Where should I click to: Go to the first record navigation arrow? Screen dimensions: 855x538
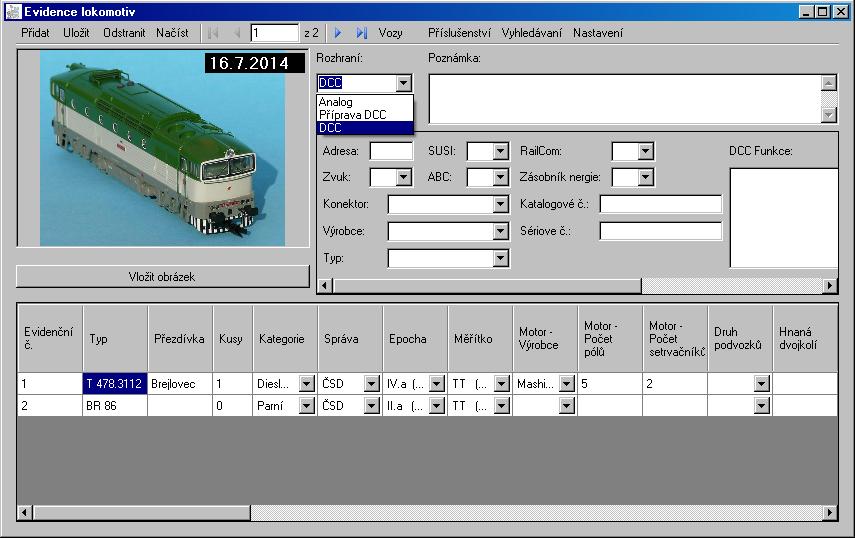pyautogui.click(x=213, y=33)
